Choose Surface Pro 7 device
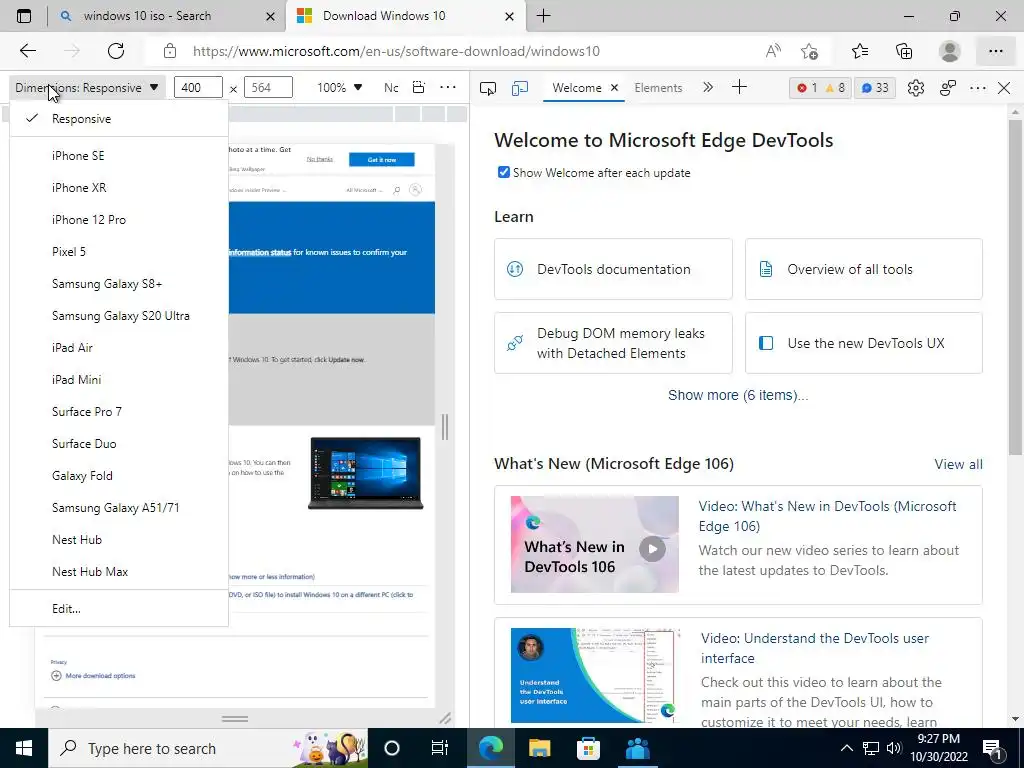The image size is (1024, 768). pos(119,411)
